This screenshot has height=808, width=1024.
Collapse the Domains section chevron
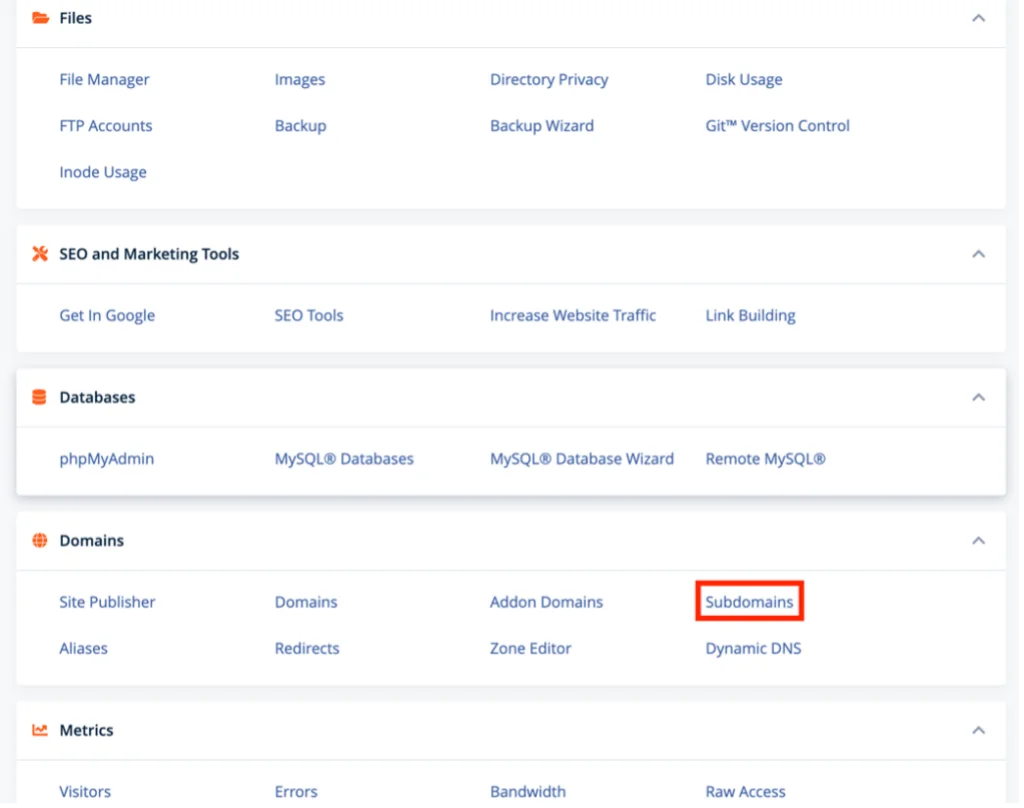coord(978,541)
